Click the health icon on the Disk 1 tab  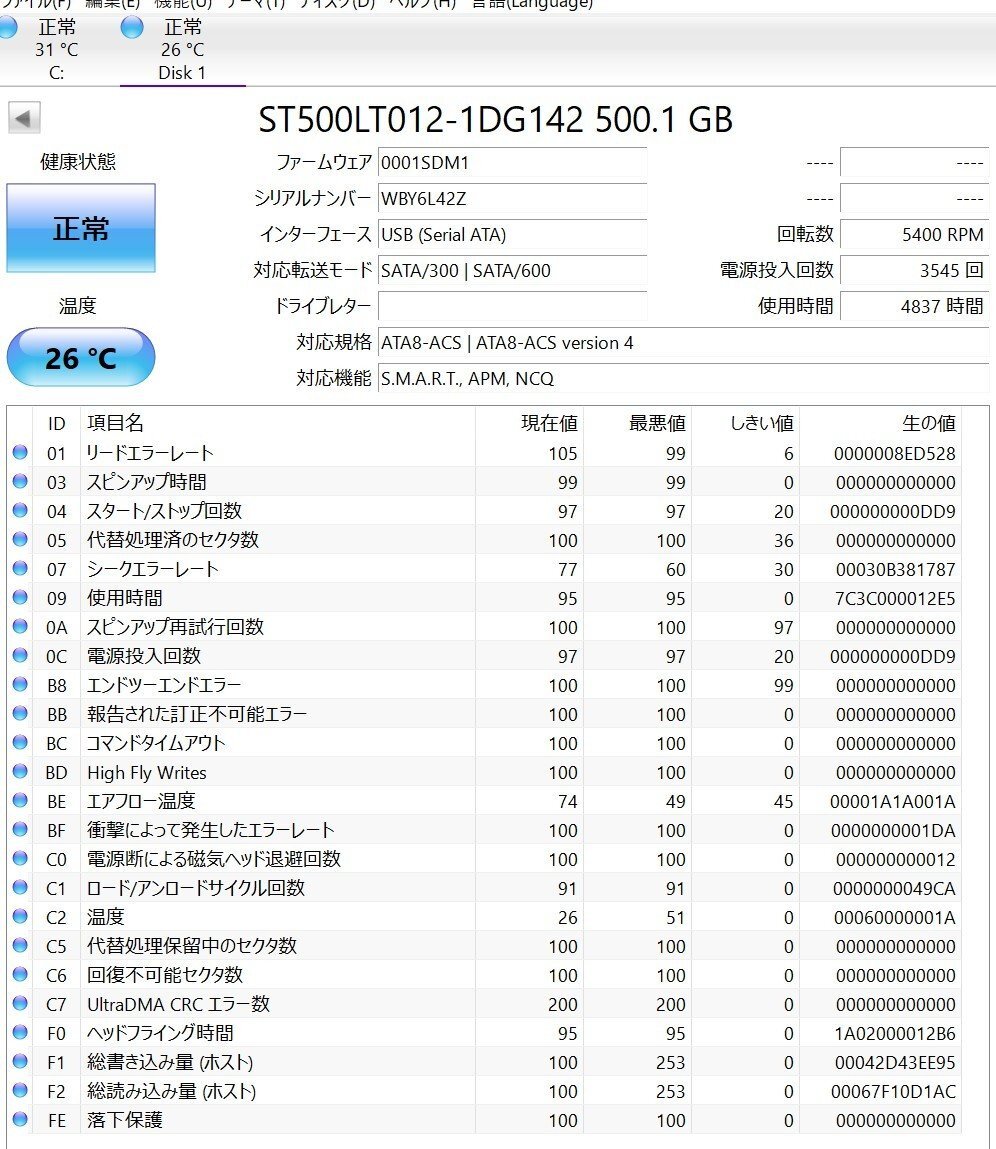click(x=132, y=29)
